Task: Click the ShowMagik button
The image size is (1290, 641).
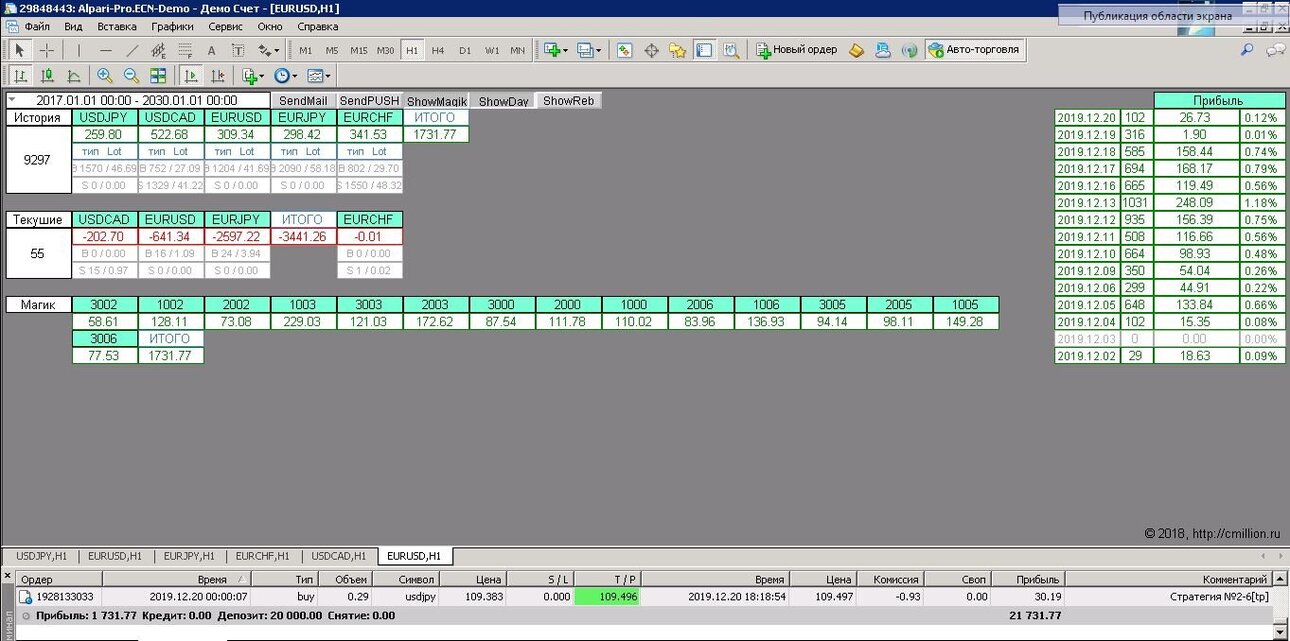Action: [x=437, y=101]
